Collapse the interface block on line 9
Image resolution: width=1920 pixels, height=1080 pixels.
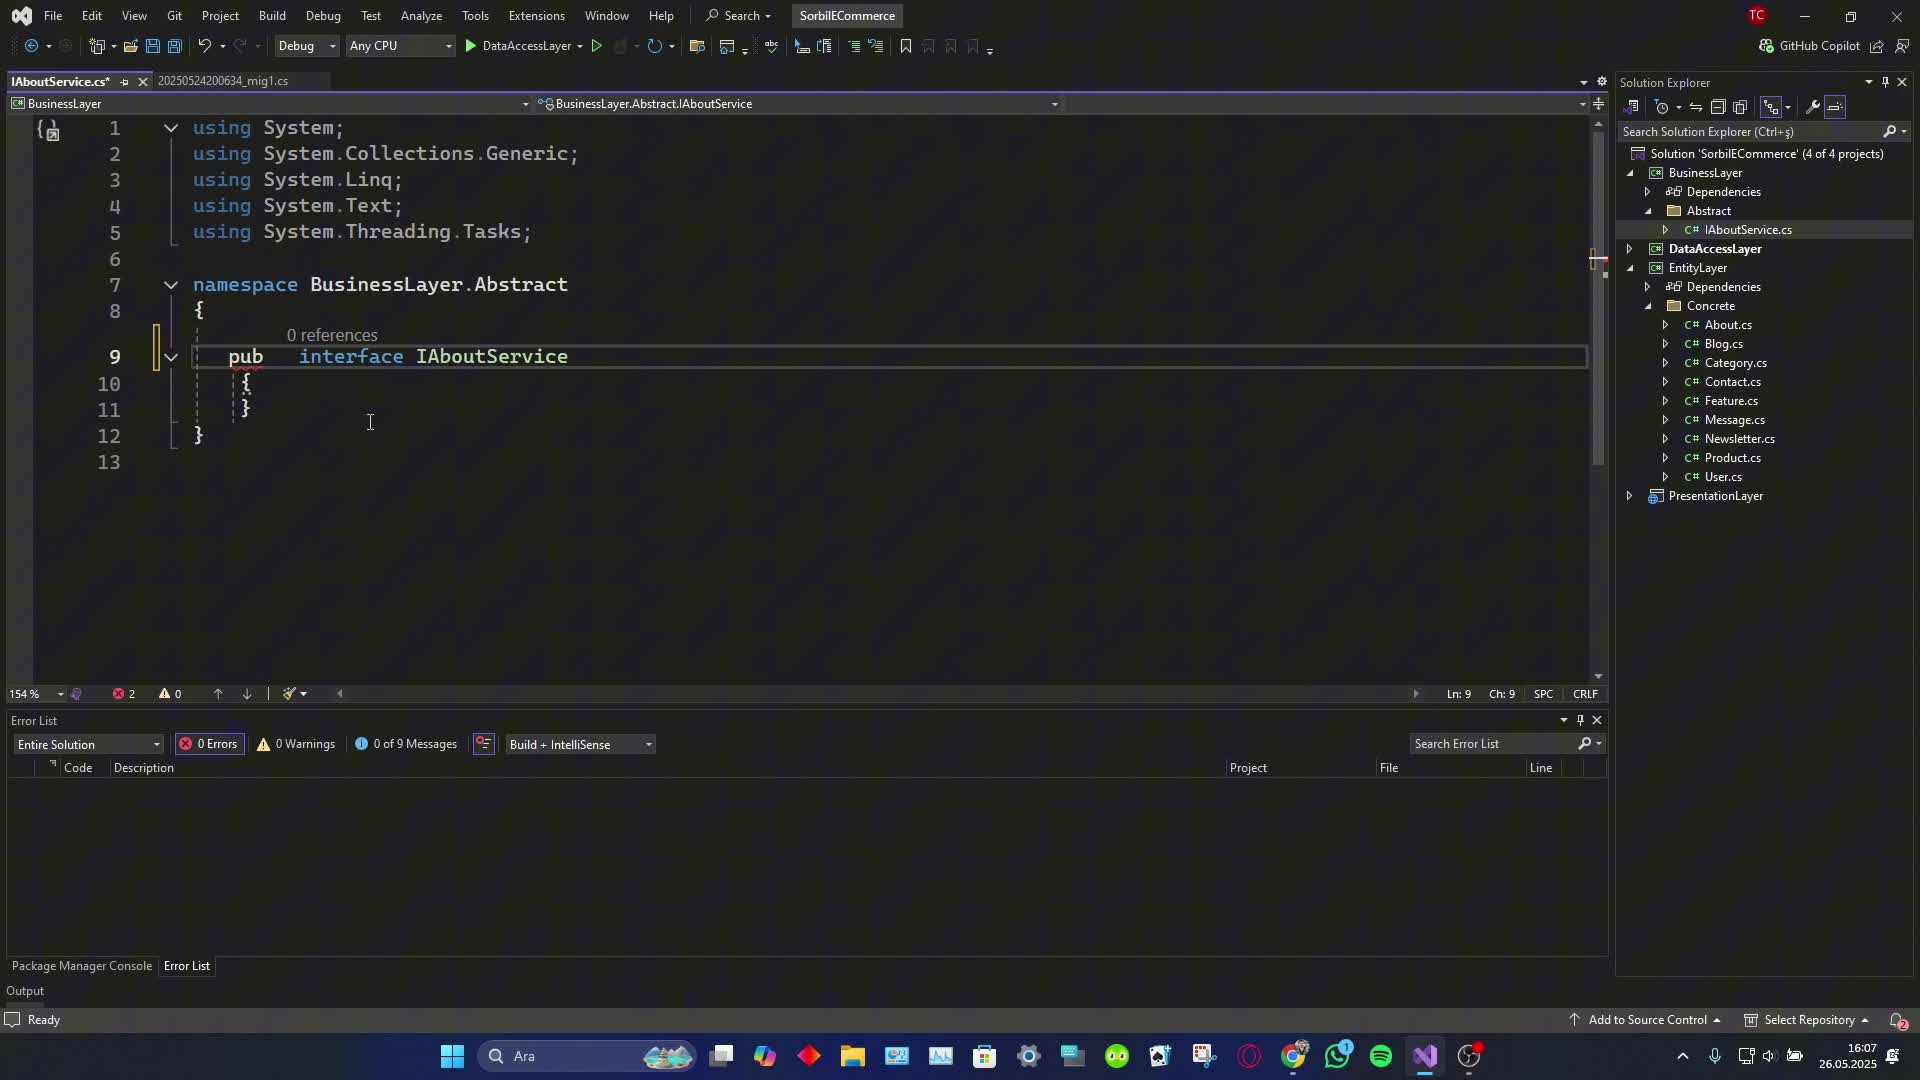coord(171,357)
